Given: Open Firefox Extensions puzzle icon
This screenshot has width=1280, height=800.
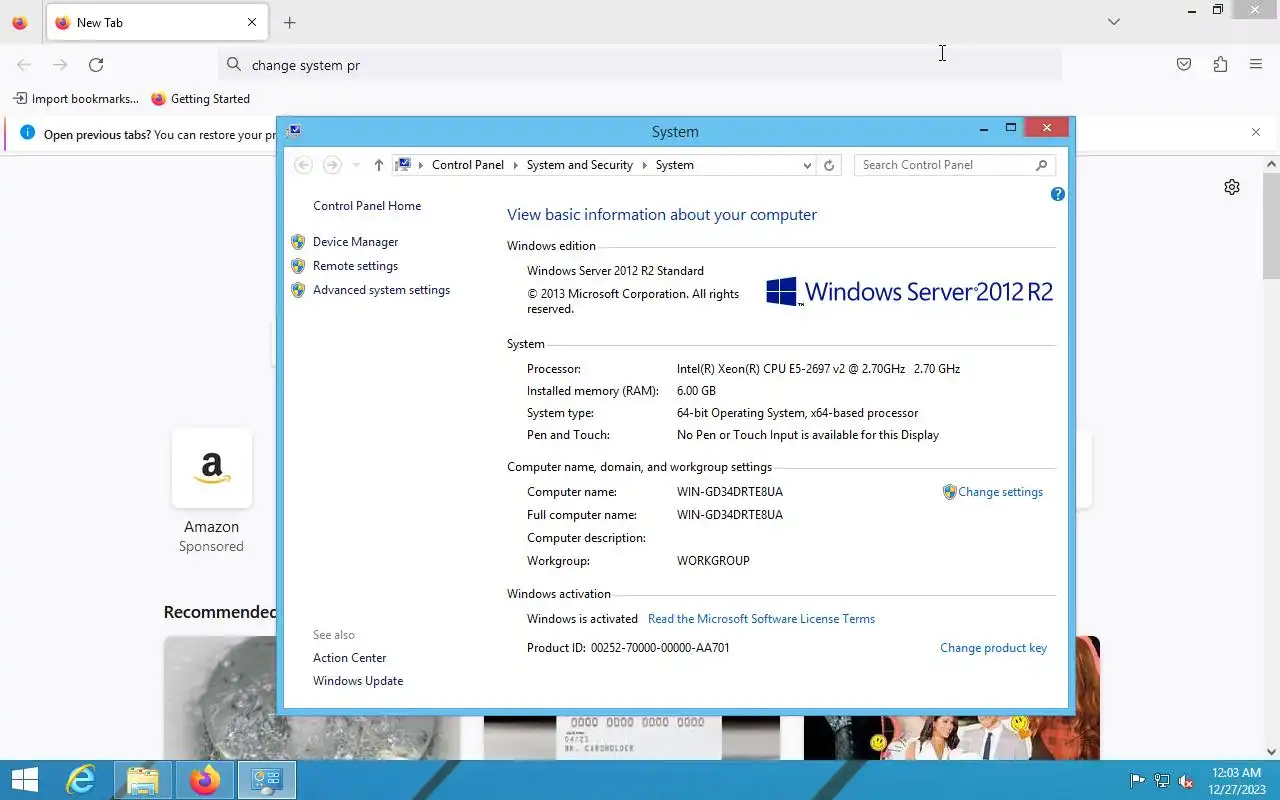Looking at the screenshot, I should point(1220,65).
